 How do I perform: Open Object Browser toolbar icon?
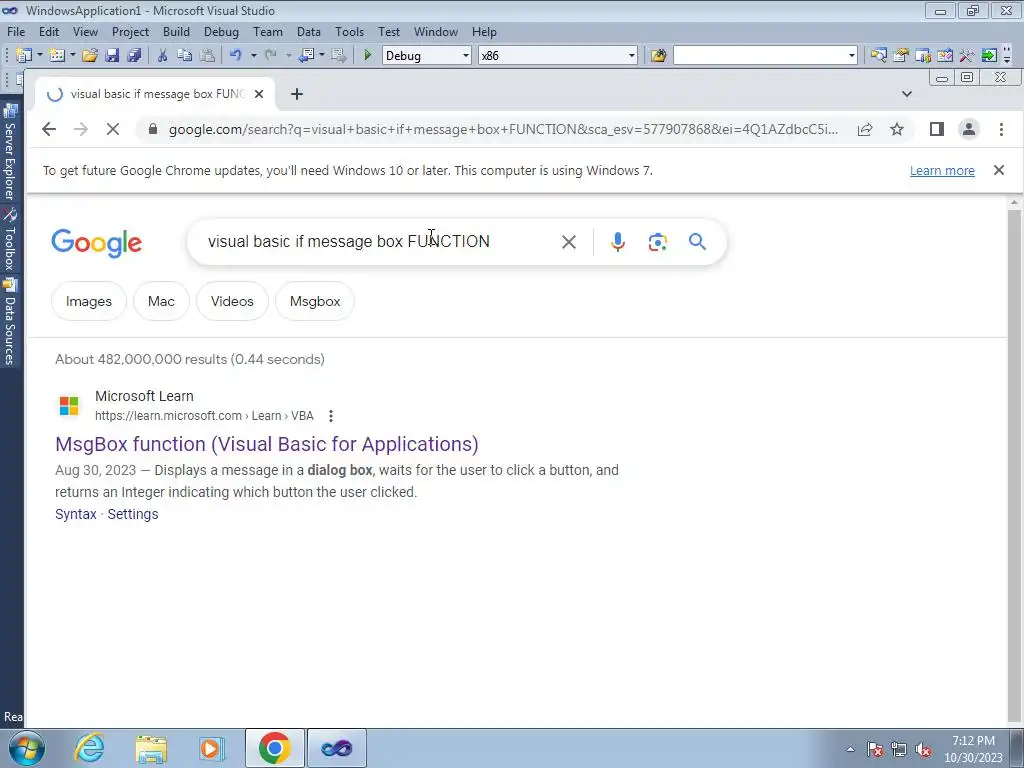click(923, 56)
